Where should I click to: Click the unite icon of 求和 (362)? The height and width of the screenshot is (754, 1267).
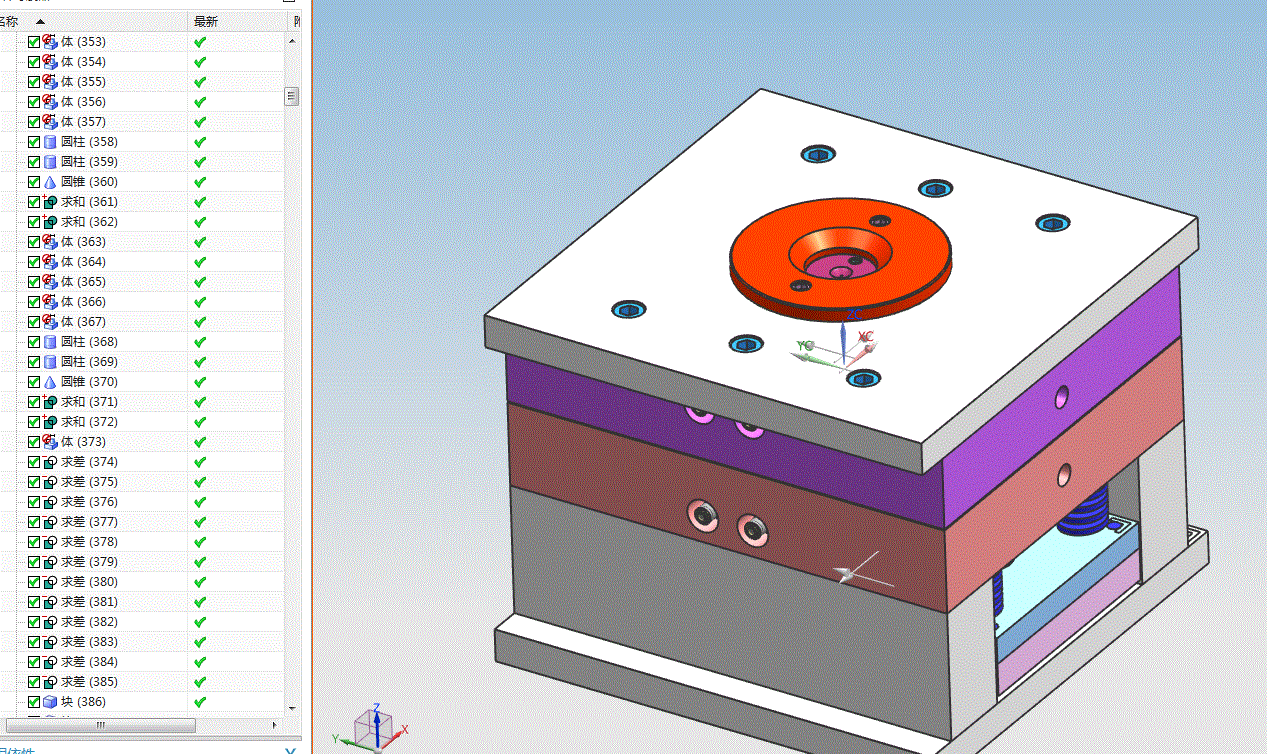tap(49, 221)
